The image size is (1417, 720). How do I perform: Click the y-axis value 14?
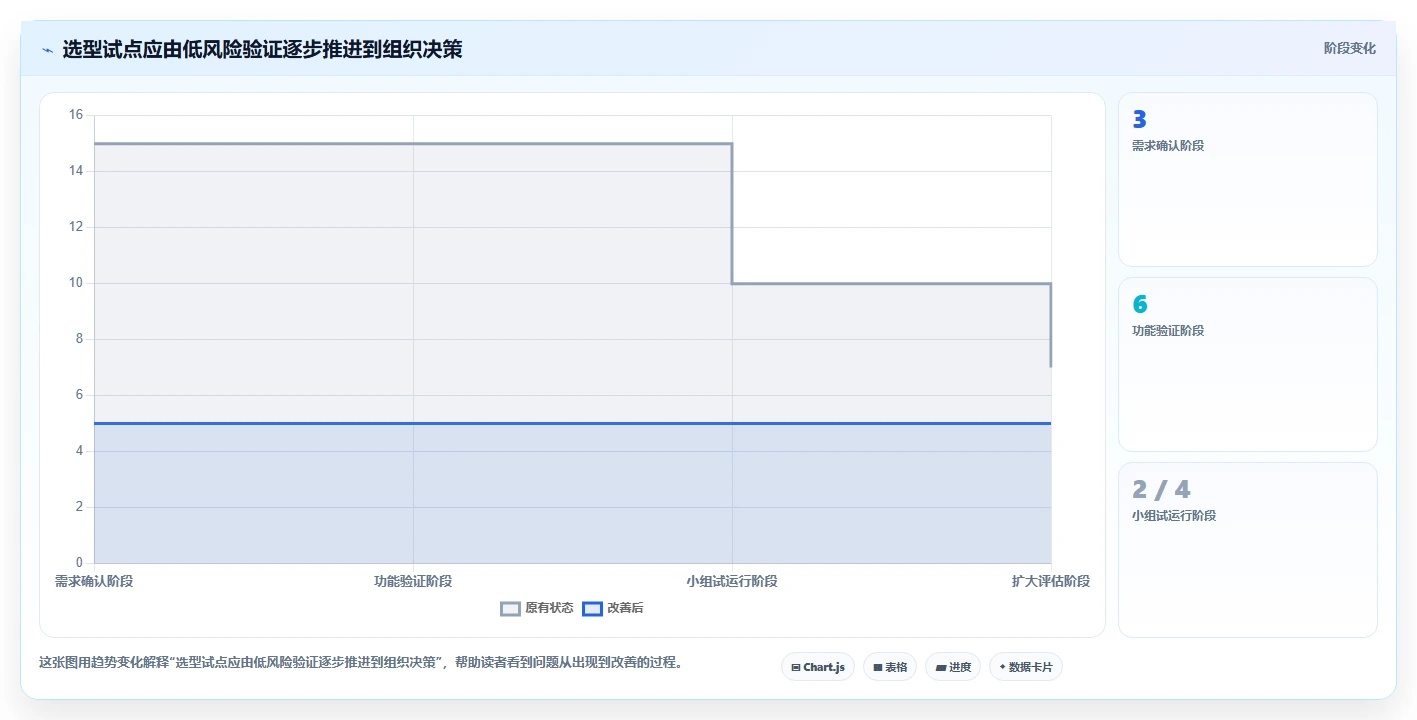pos(76,171)
